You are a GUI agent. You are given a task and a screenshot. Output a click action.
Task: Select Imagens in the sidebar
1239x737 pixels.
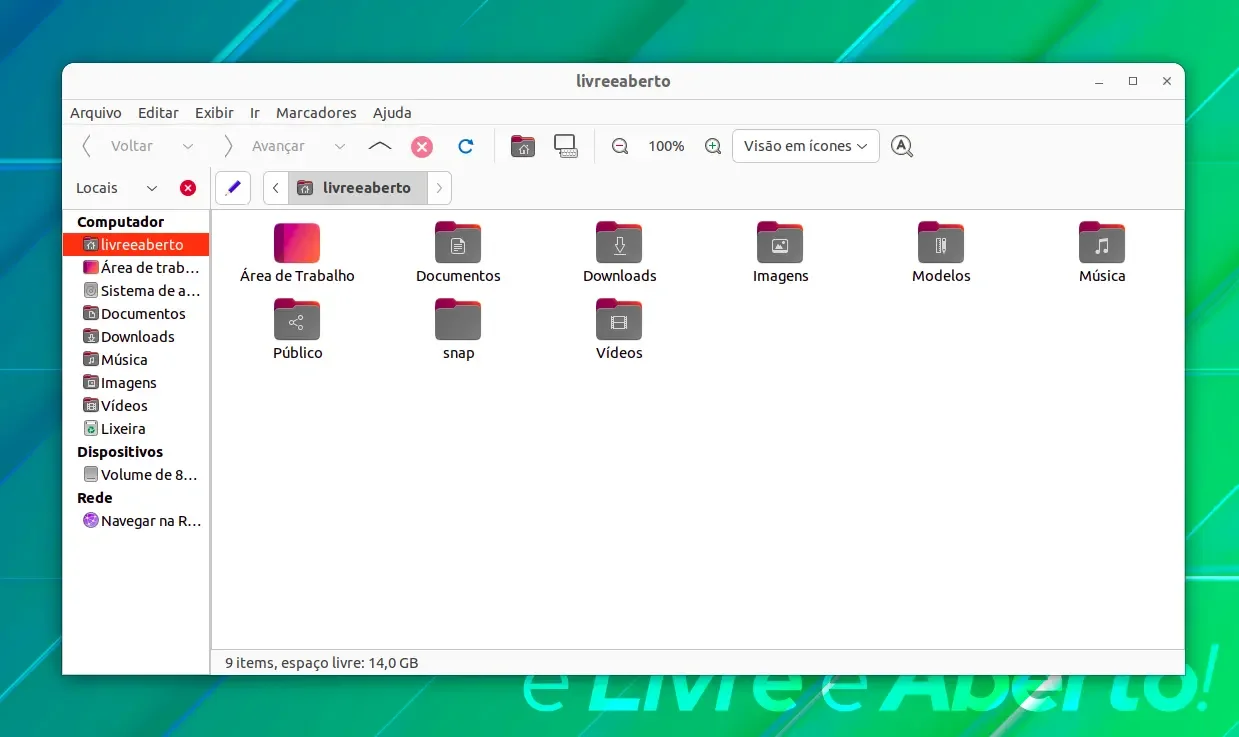tap(136, 382)
